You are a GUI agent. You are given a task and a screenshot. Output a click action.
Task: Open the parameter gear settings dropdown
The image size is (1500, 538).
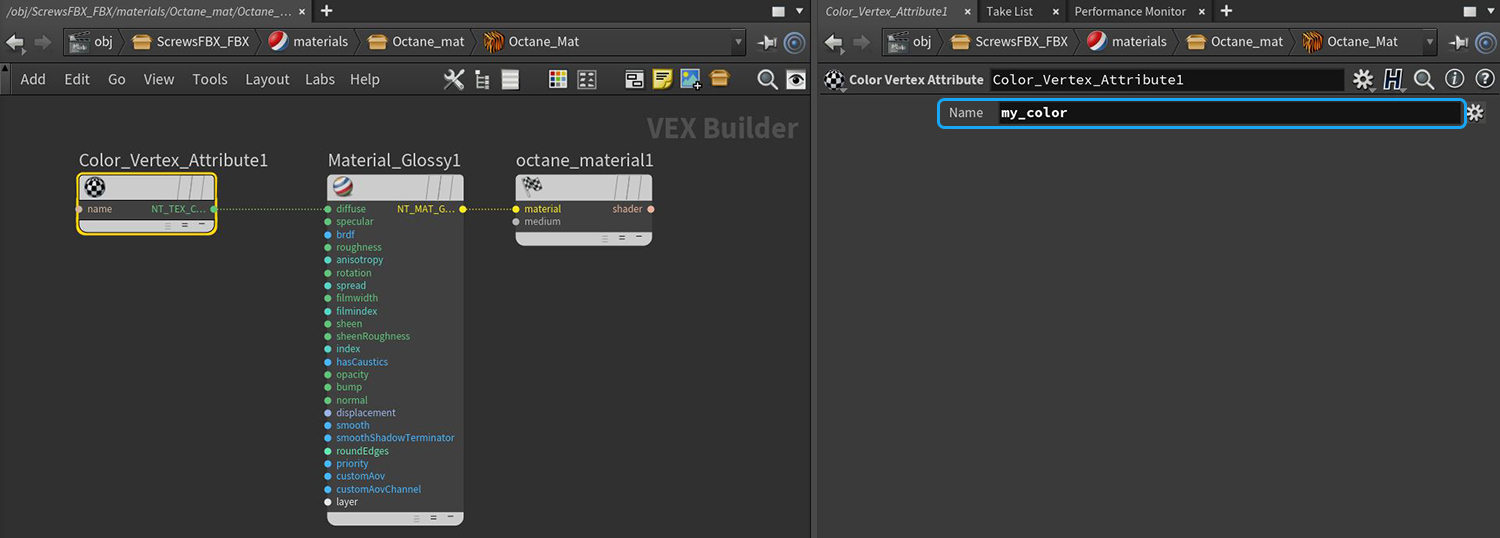[x=1363, y=80]
